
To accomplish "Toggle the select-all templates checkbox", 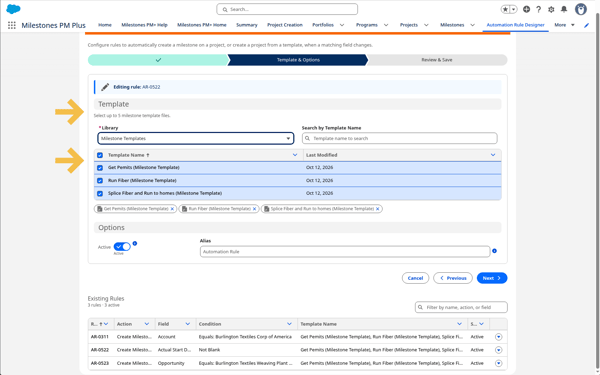I will coord(100,155).
